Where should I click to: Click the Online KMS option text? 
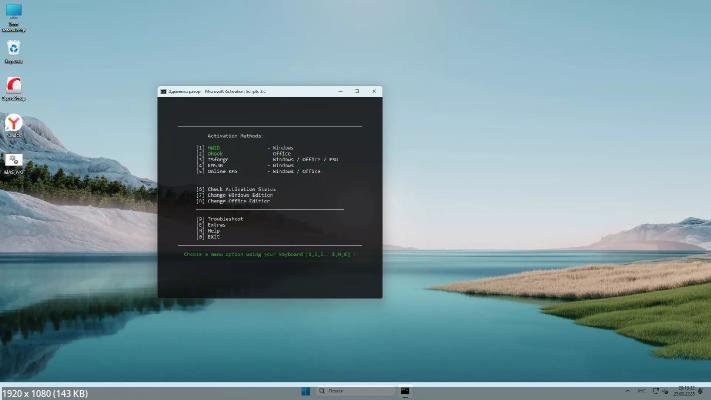(x=222, y=171)
